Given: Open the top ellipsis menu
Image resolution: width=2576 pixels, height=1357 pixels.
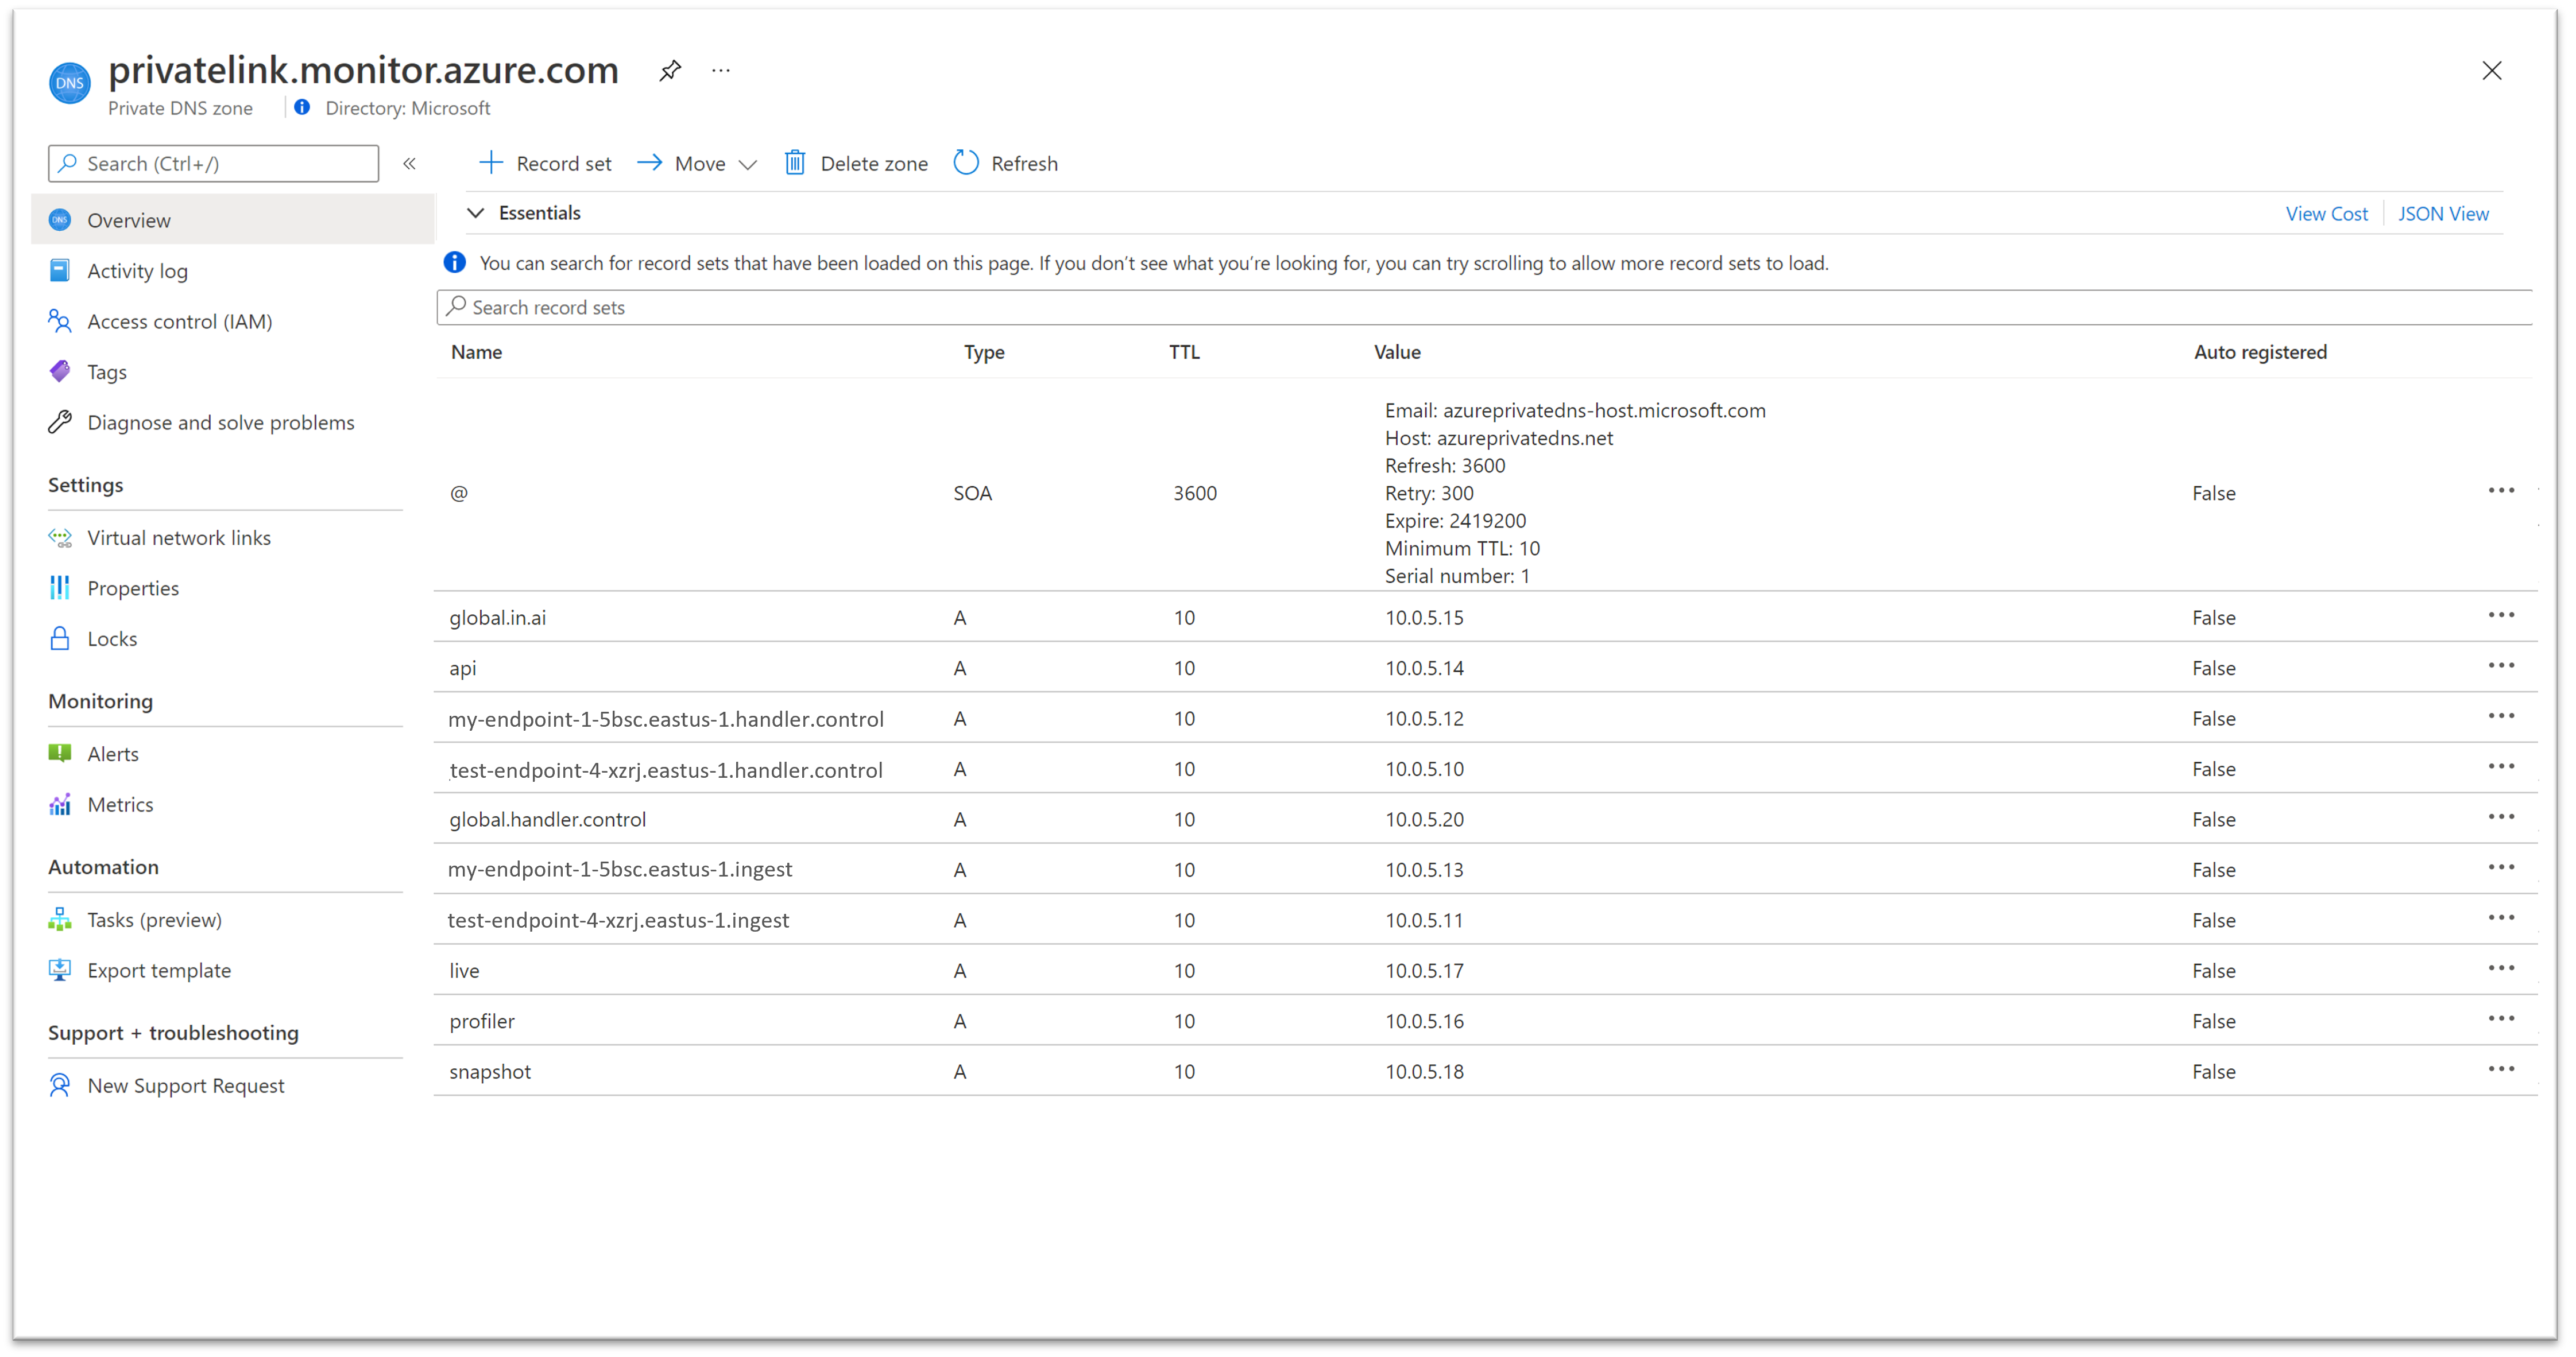Looking at the screenshot, I should [721, 70].
